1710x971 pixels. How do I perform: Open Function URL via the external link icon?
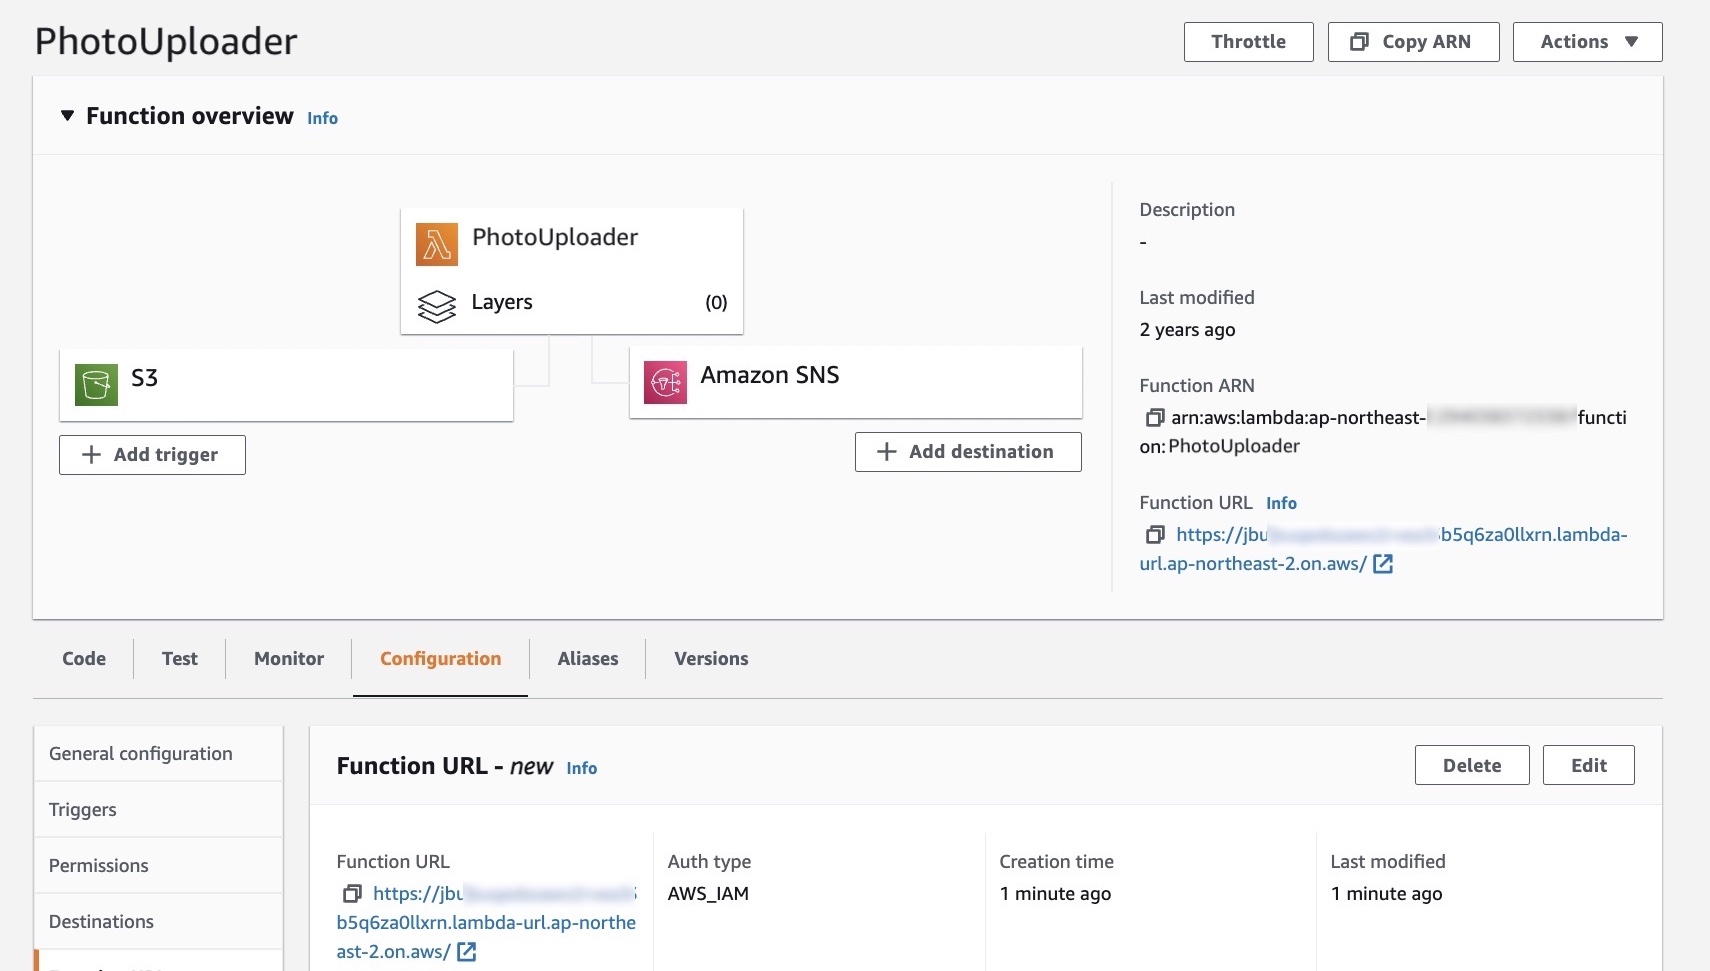[1383, 564]
